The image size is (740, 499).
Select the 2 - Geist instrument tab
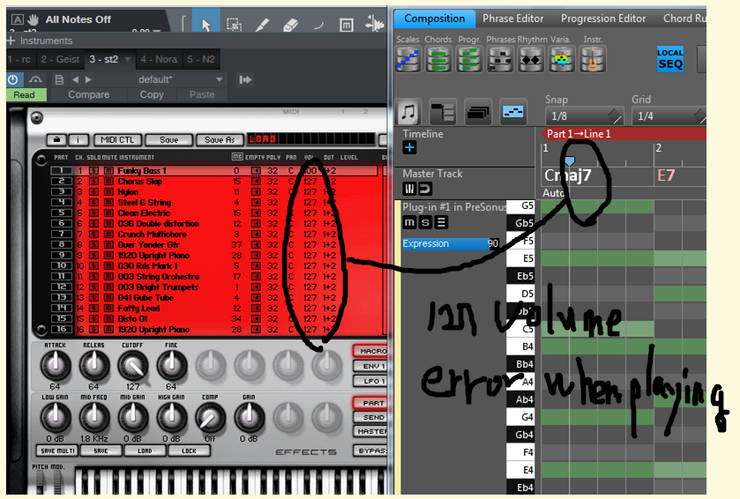pyautogui.click(x=60, y=59)
